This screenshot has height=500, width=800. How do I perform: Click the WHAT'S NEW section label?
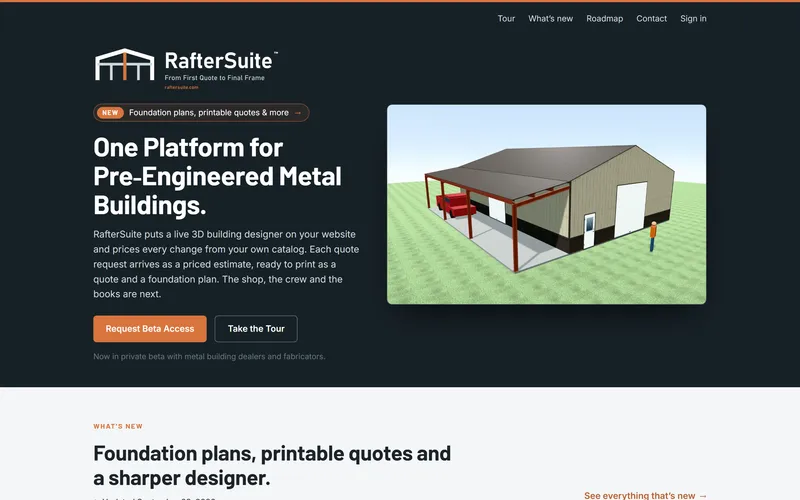118,426
